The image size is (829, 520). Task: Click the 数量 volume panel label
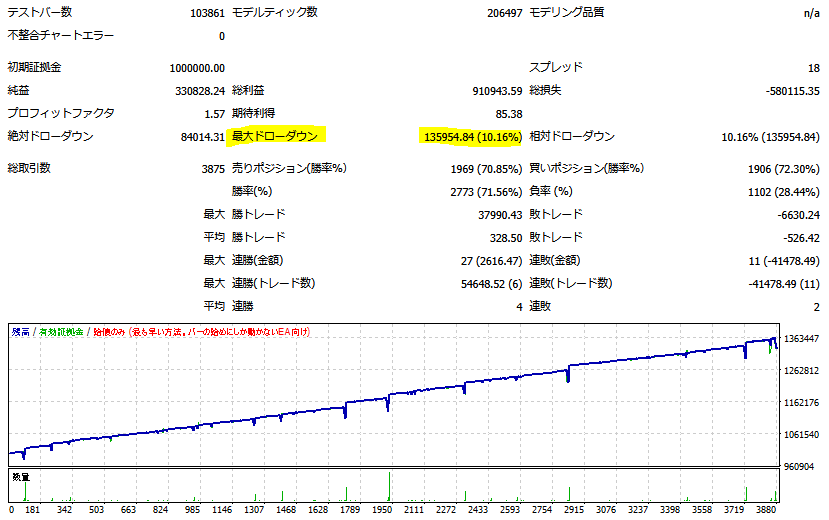coord(21,477)
